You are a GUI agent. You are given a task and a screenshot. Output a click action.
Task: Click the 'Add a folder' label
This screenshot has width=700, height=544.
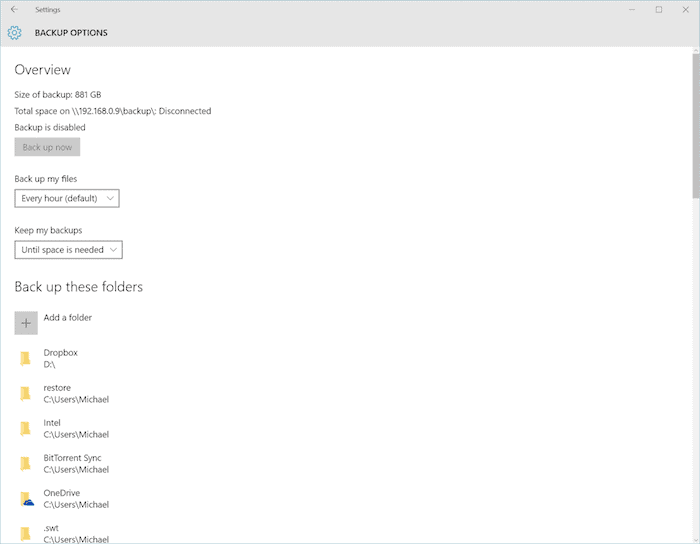(x=68, y=318)
